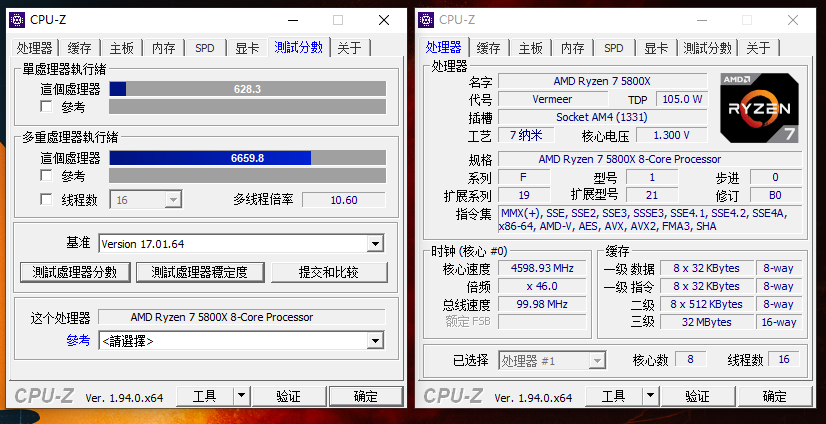
Task: Click 确定 button in left window
Action: [x=366, y=396]
